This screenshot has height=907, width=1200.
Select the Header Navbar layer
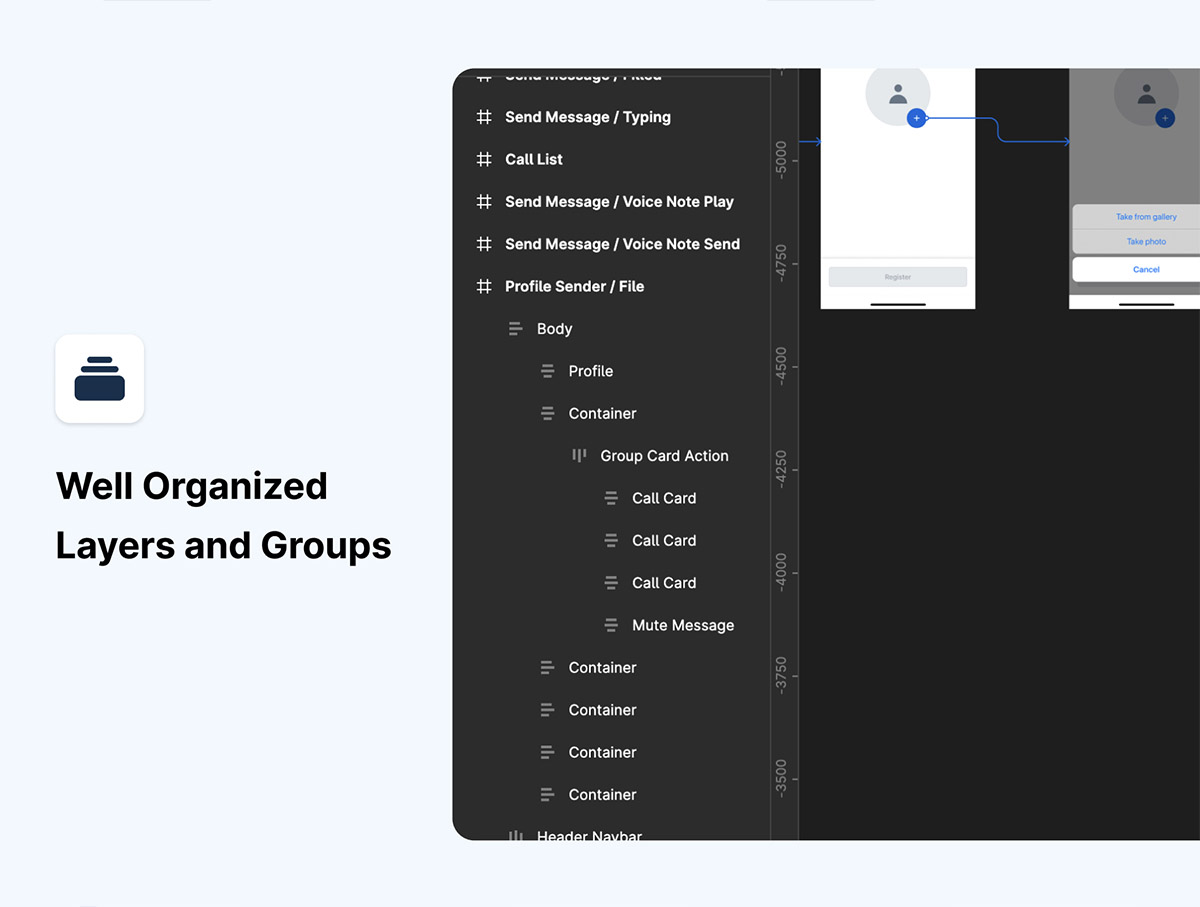click(x=589, y=835)
